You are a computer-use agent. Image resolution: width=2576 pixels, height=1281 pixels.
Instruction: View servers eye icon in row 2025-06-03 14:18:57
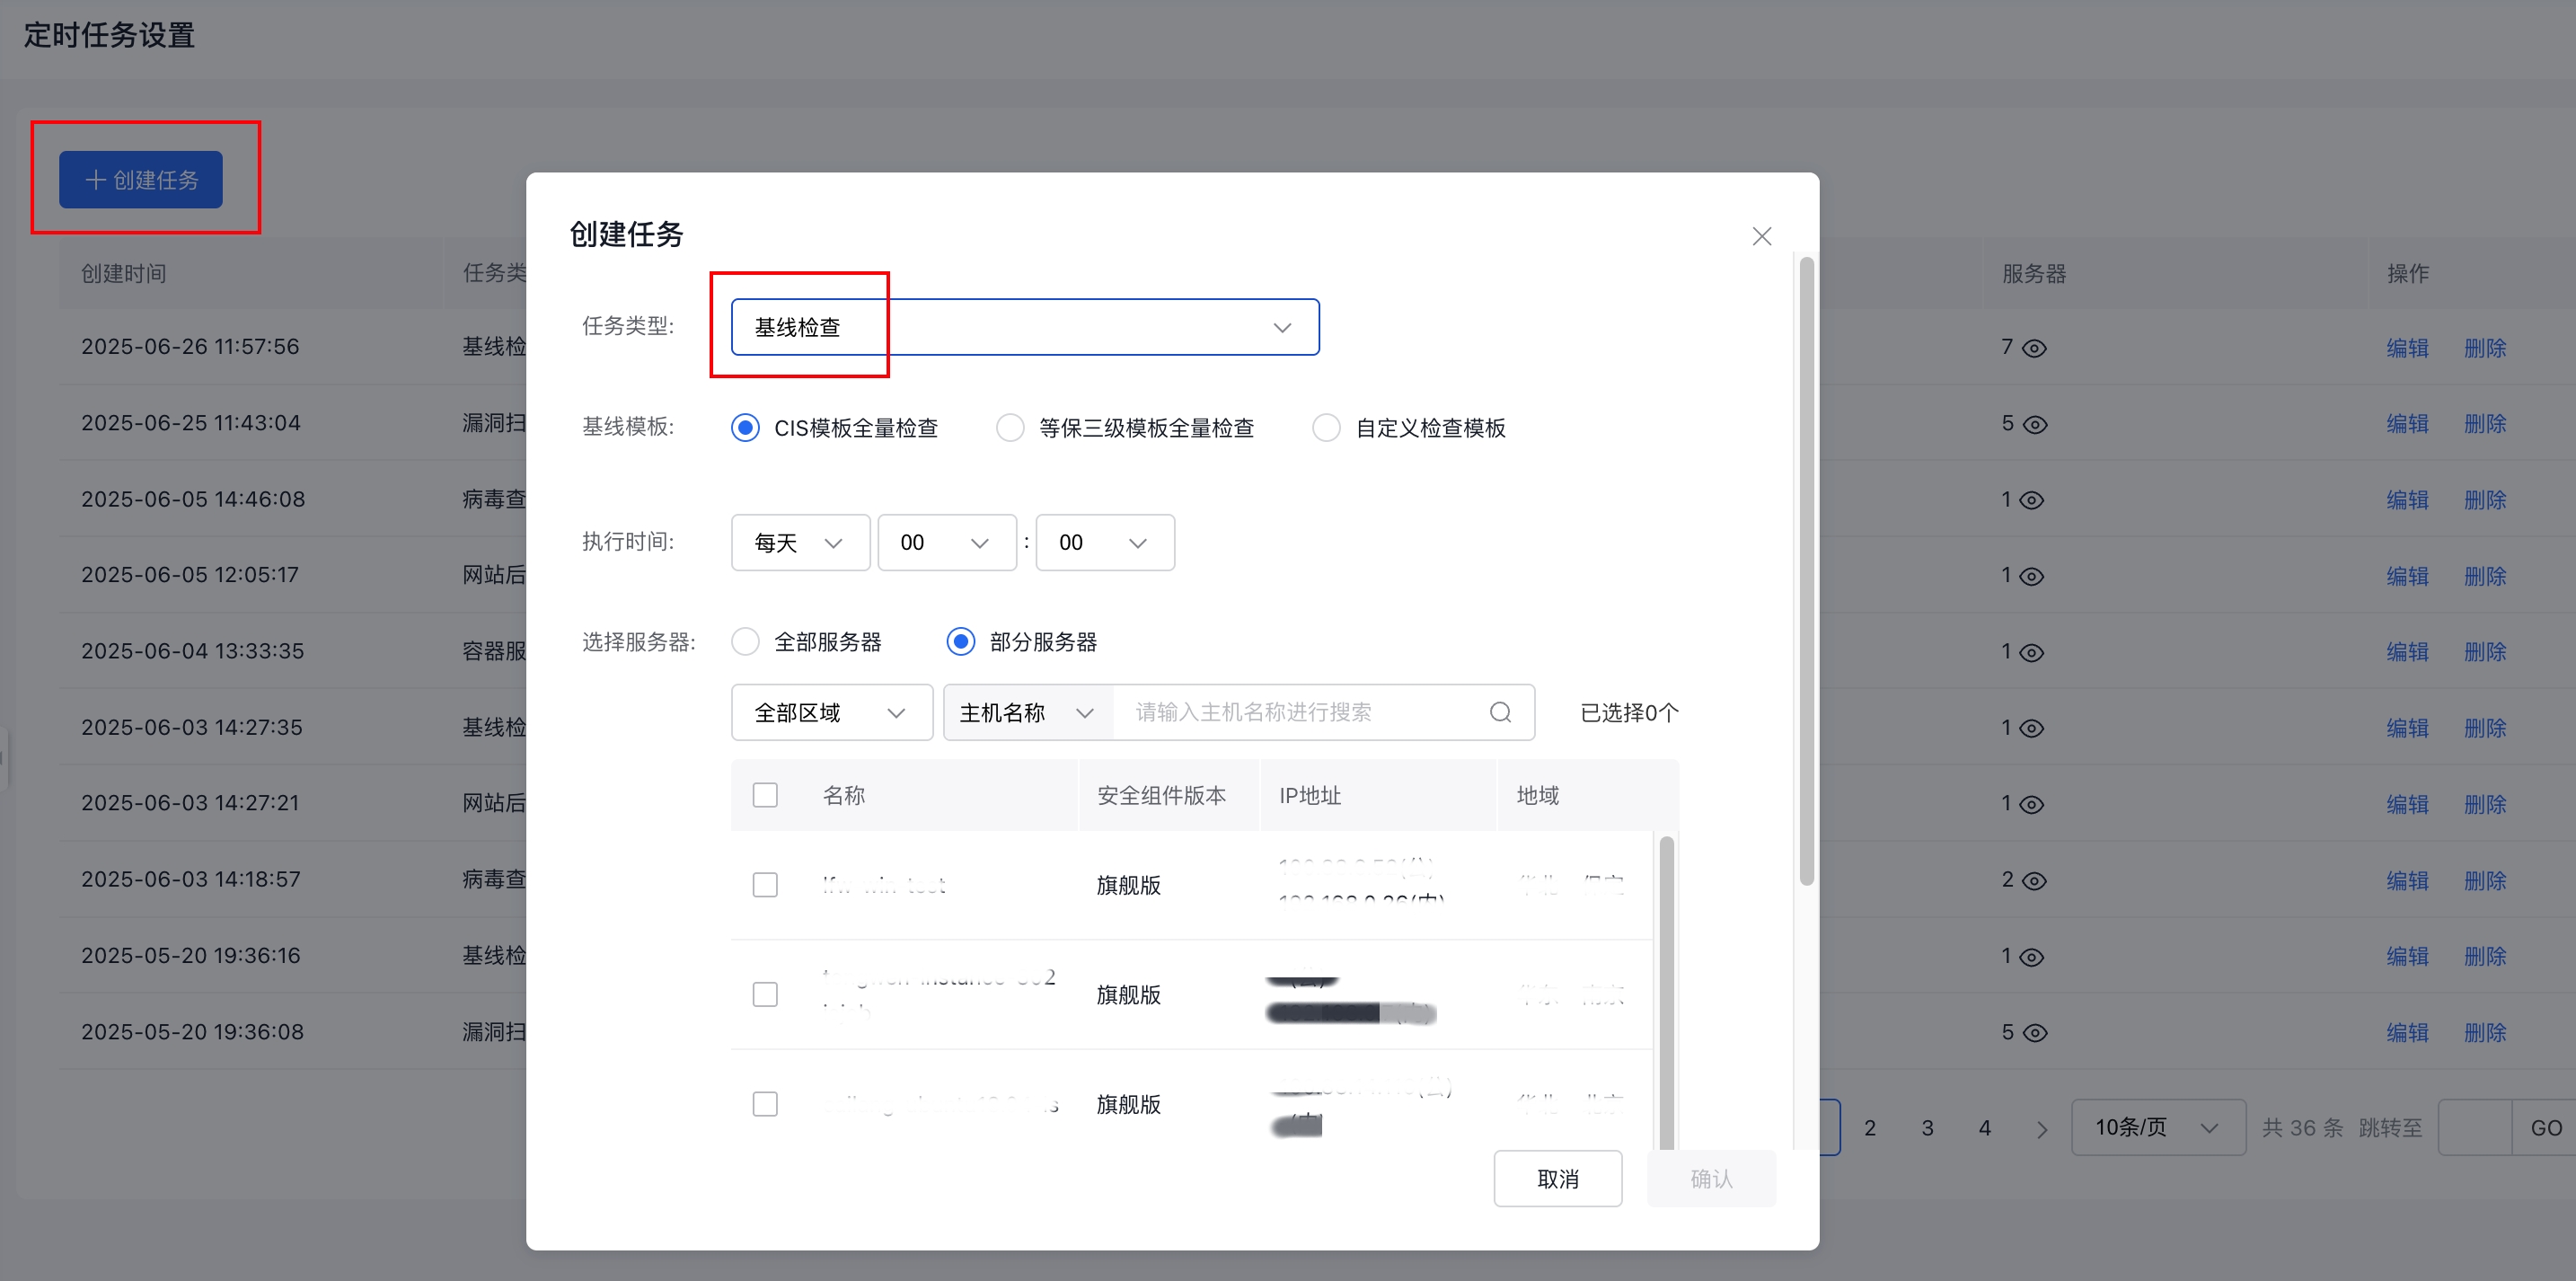[2035, 880]
